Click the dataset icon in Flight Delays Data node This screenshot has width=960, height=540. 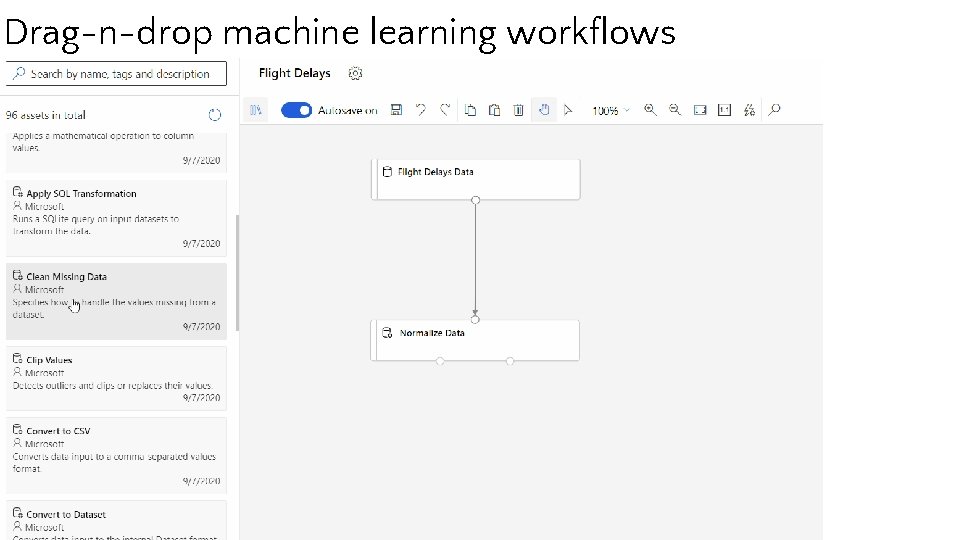coord(387,172)
